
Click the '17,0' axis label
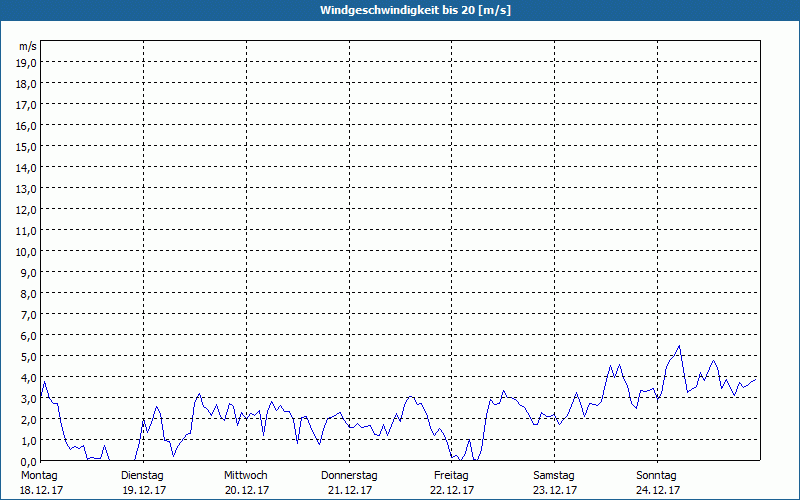(27, 105)
